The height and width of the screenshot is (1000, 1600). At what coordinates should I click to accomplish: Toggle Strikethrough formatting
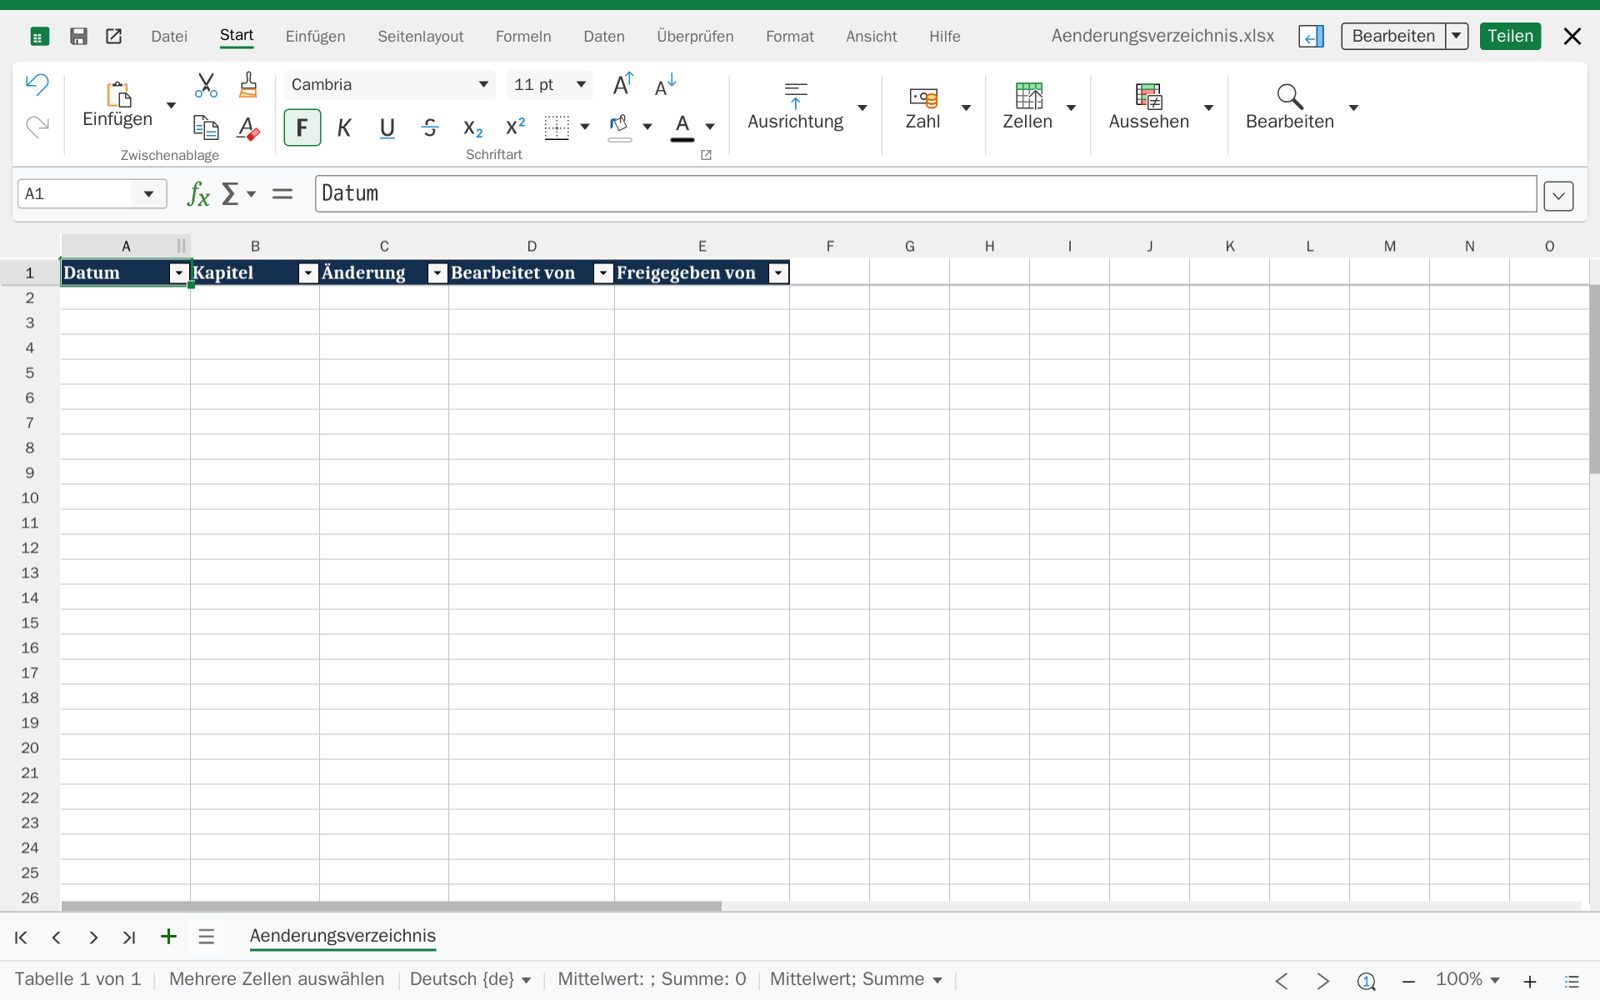(x=430, y=128)
